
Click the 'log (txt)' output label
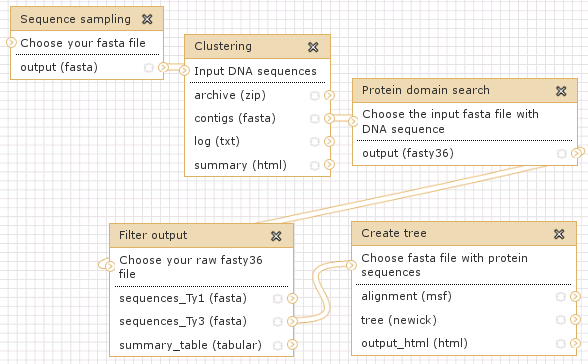pyautogui.click(x=217, y=141)
